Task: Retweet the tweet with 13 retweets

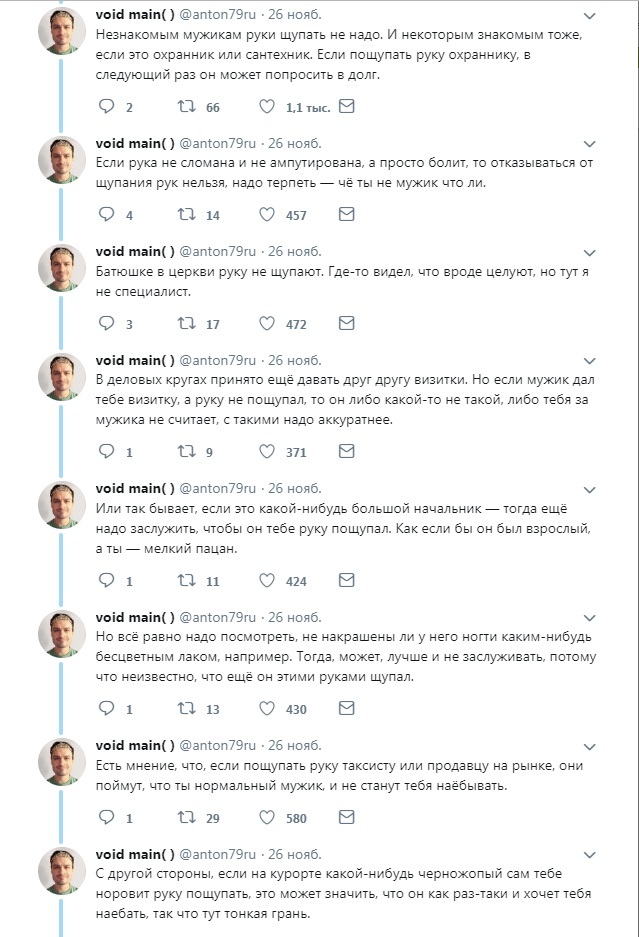Action: click(x=185, y=709)
